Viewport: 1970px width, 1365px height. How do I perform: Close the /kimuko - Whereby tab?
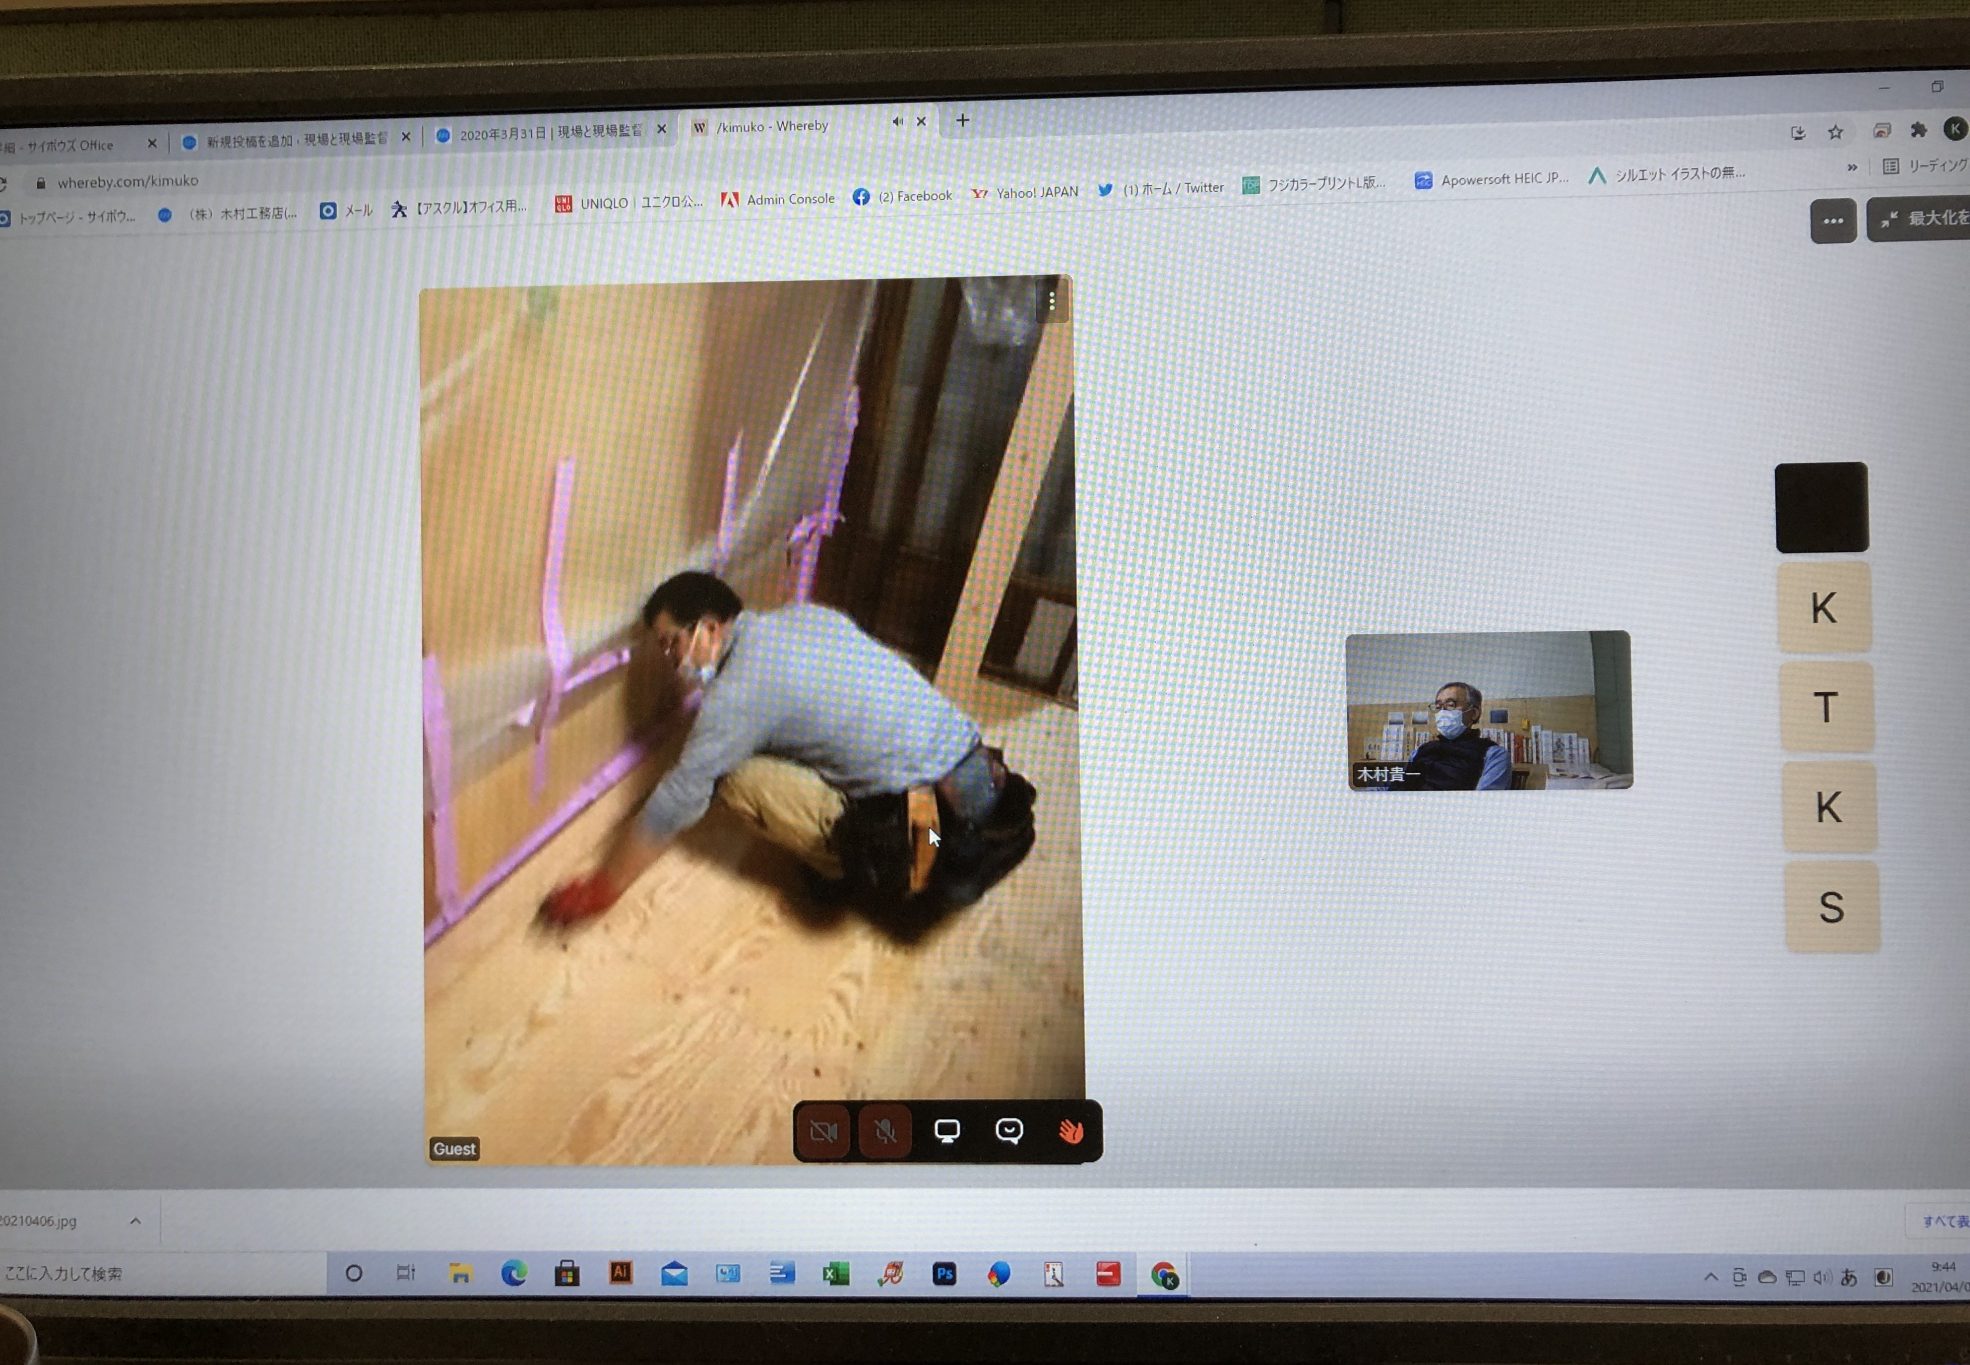tap(921, 121)
